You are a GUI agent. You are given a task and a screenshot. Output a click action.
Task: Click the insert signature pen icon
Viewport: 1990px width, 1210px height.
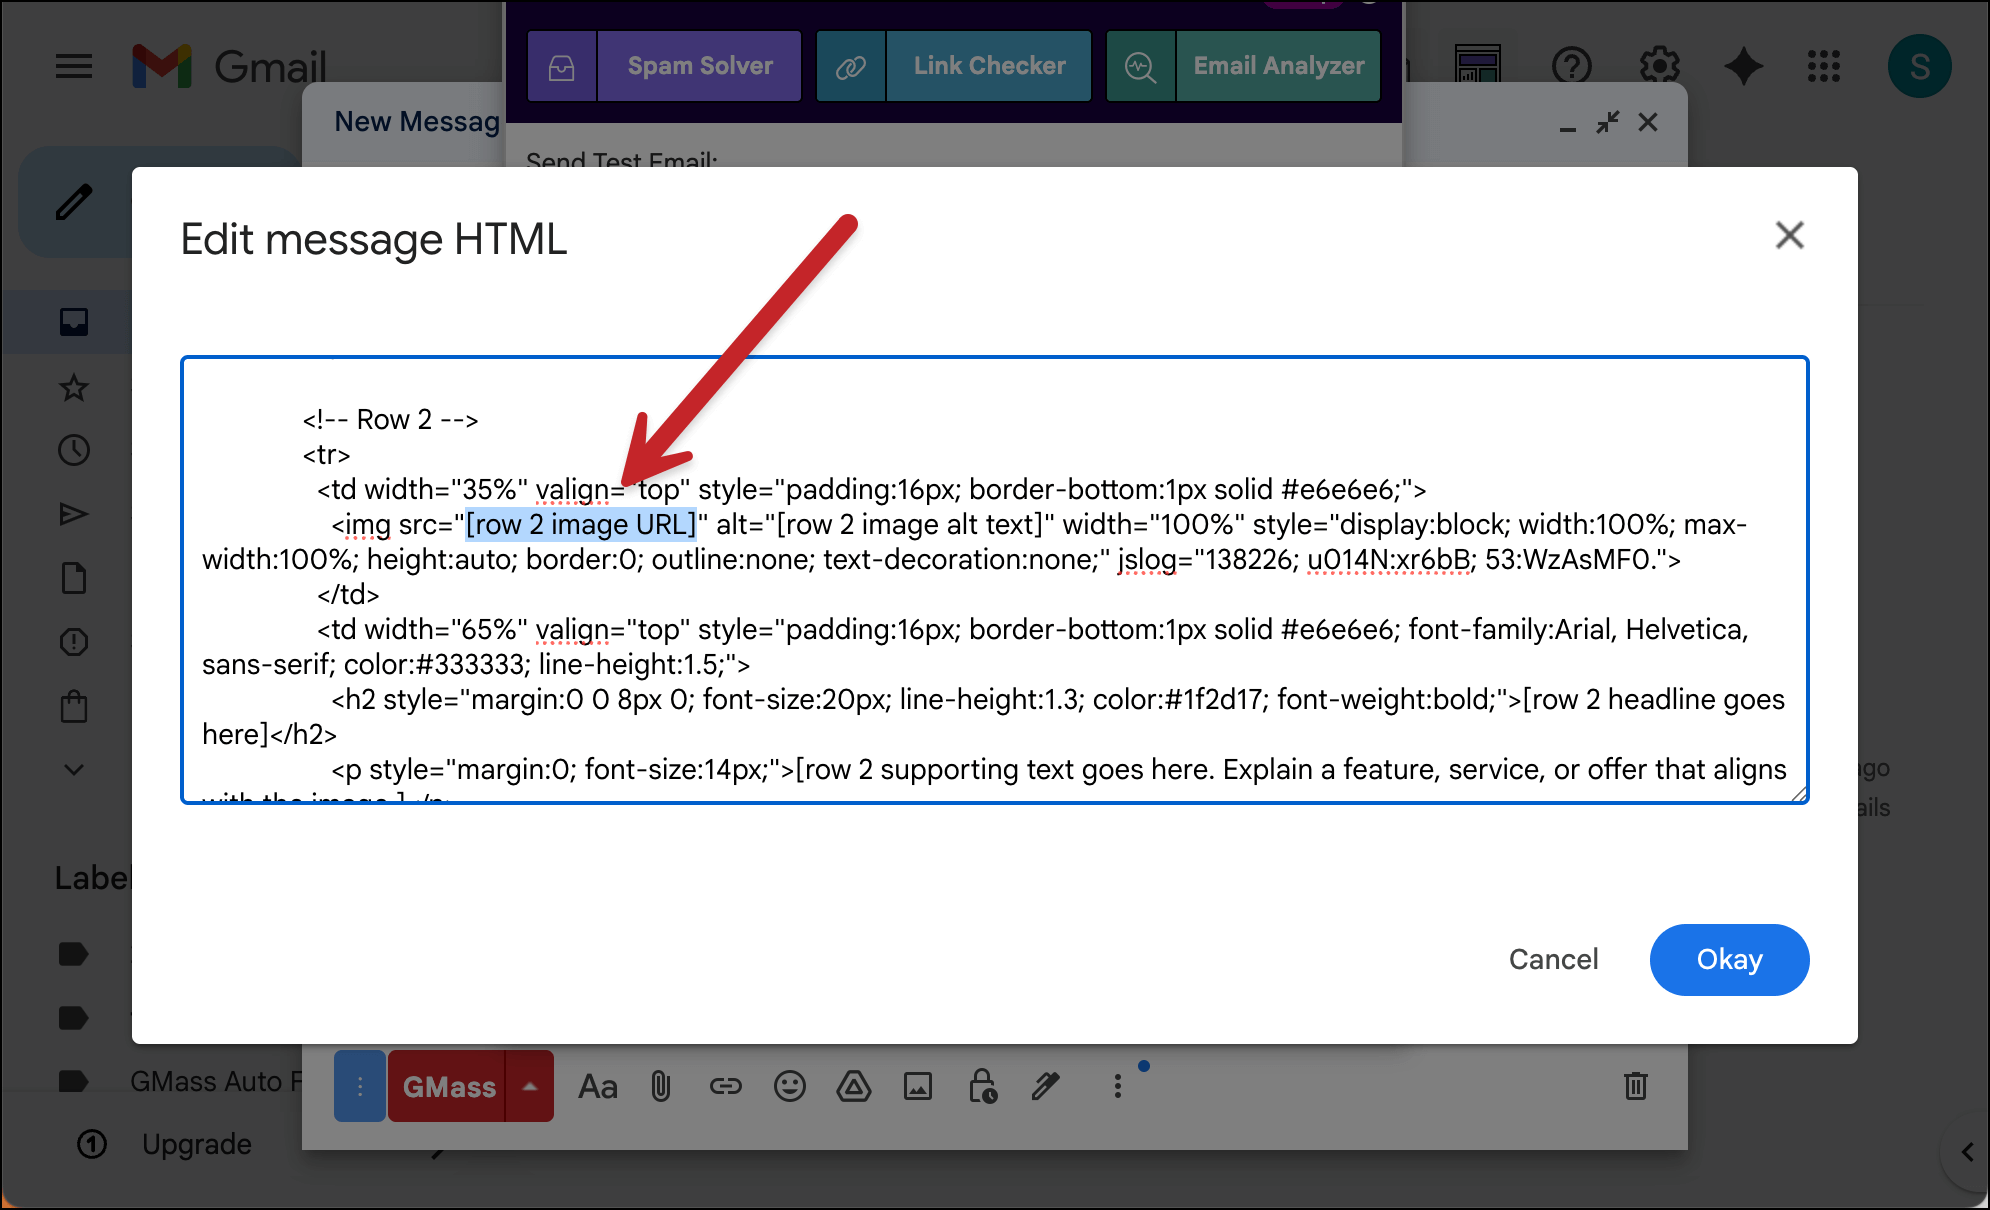(x=1046, y=1086)
